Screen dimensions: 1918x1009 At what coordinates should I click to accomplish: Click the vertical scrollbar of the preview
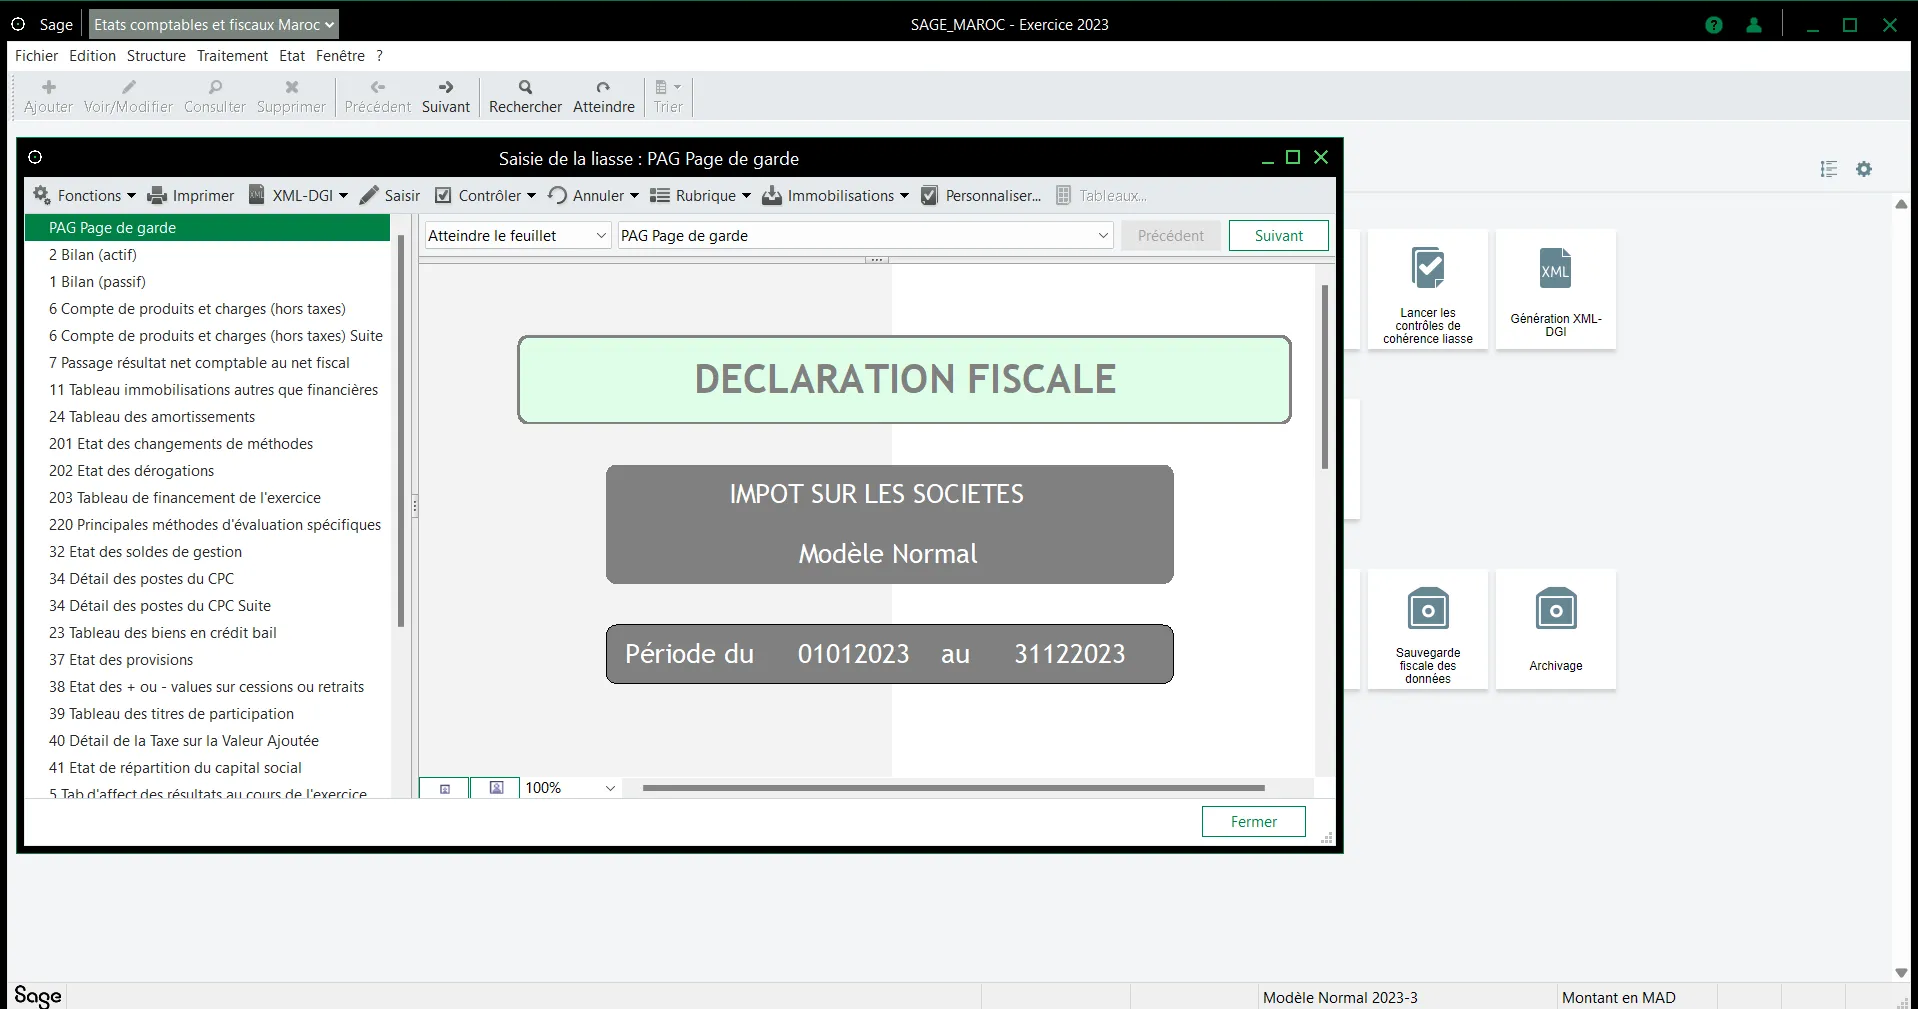[1325, 377]
